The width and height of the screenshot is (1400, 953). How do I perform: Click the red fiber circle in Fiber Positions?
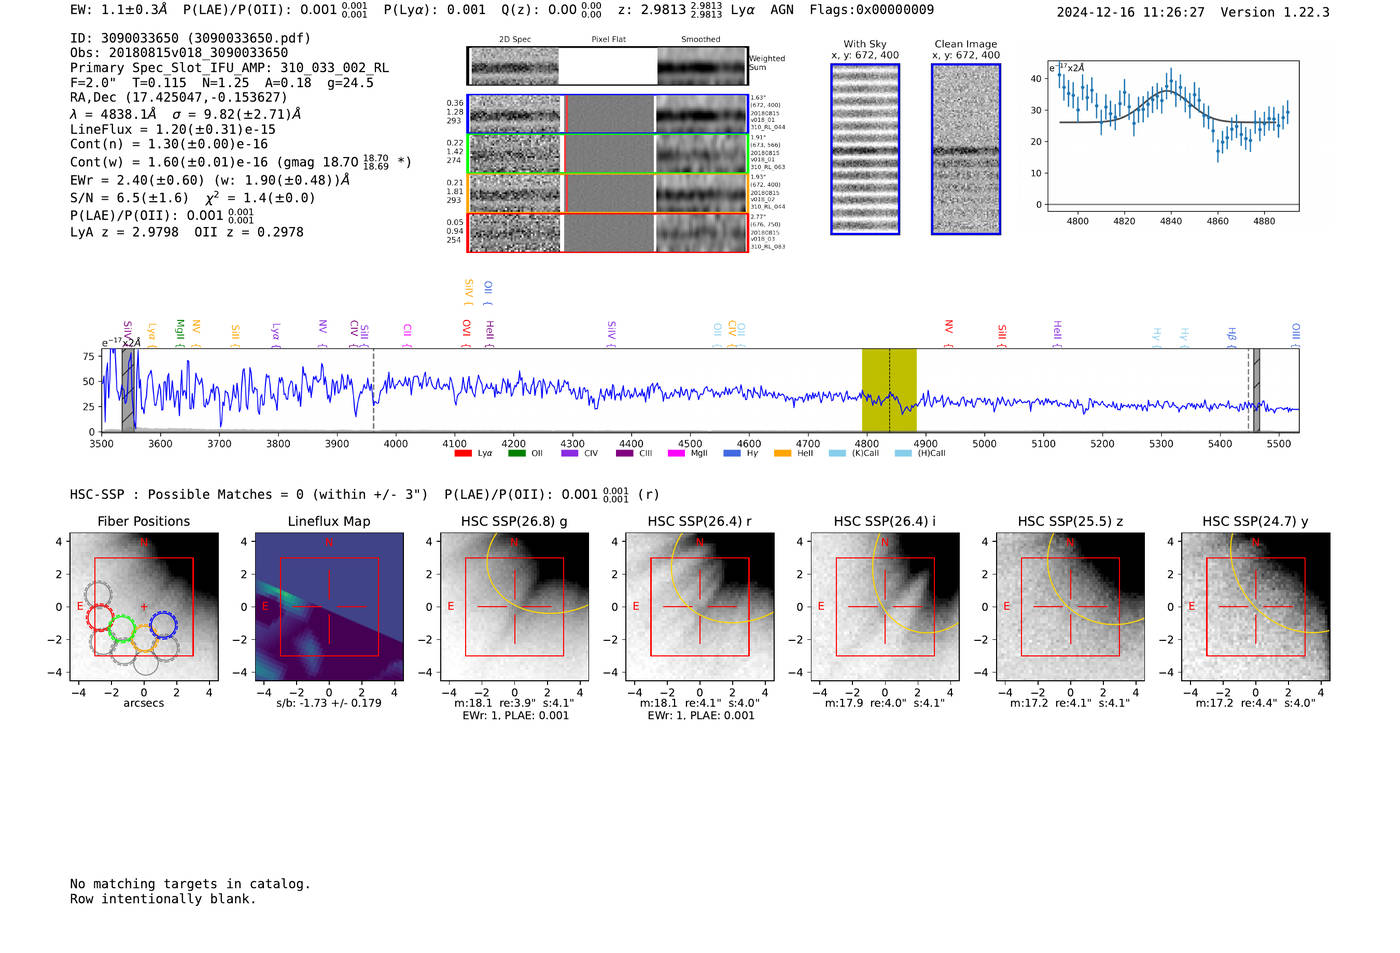tap(100, 617)
